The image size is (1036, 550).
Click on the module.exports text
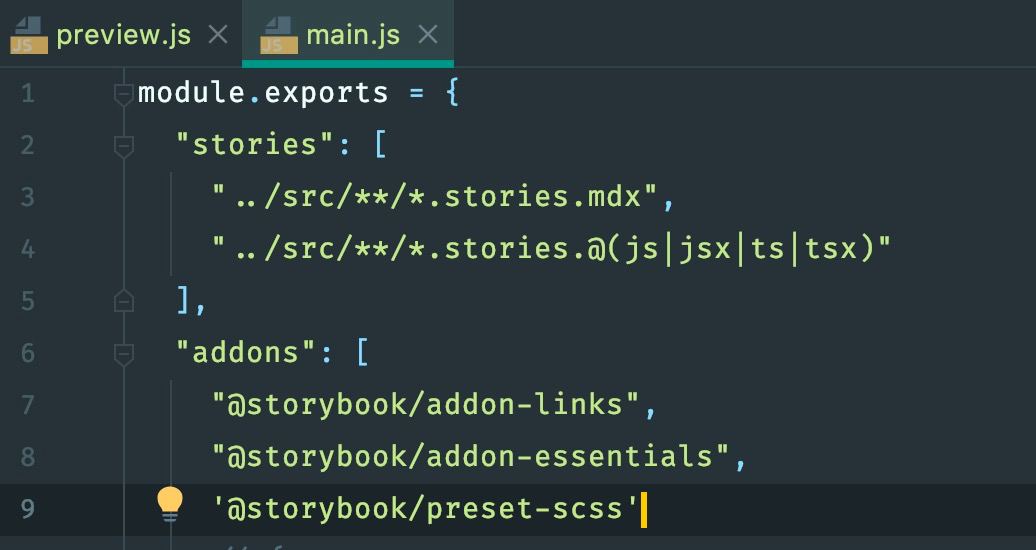tap(262, 93)
